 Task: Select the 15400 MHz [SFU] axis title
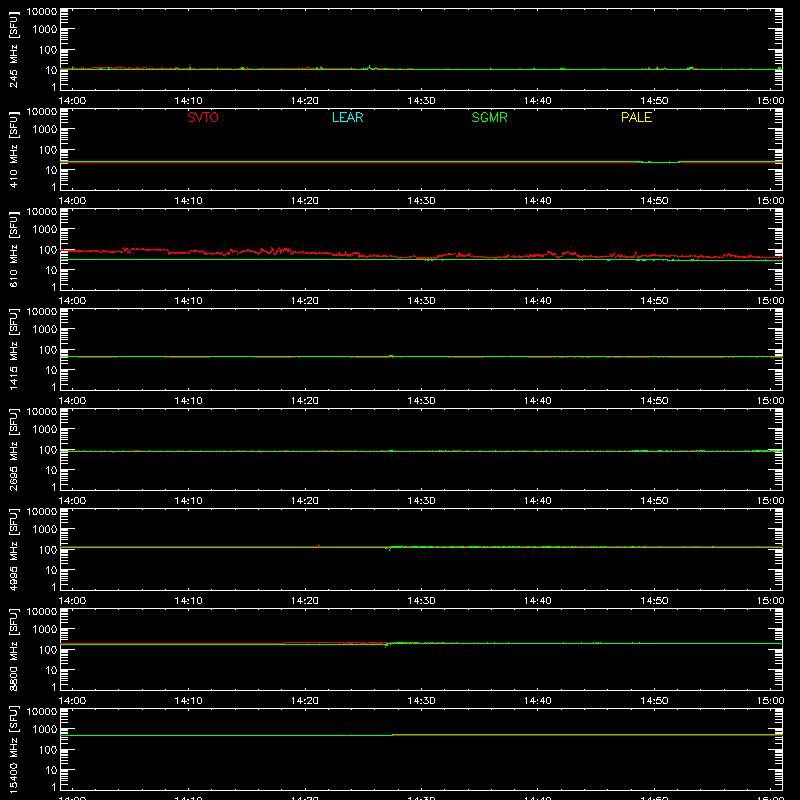tap(13, 749)
